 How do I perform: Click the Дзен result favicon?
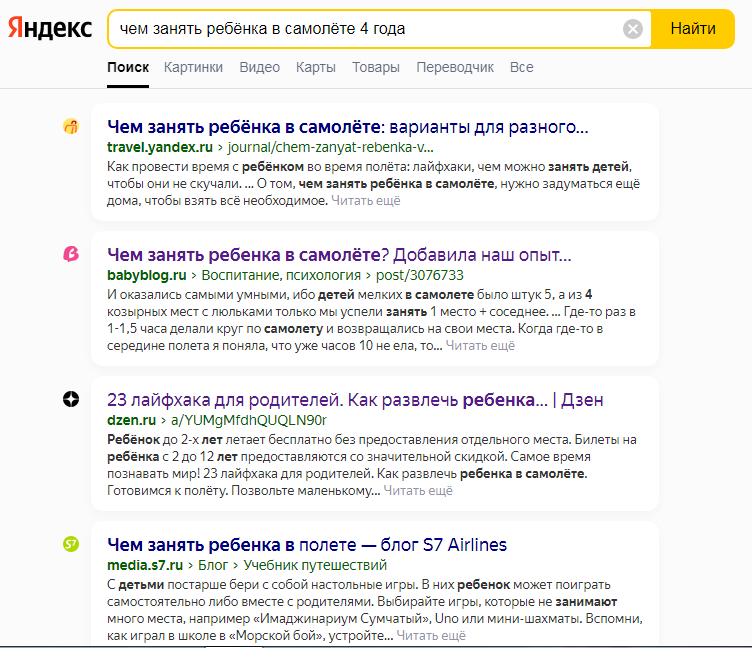(71, 399)
